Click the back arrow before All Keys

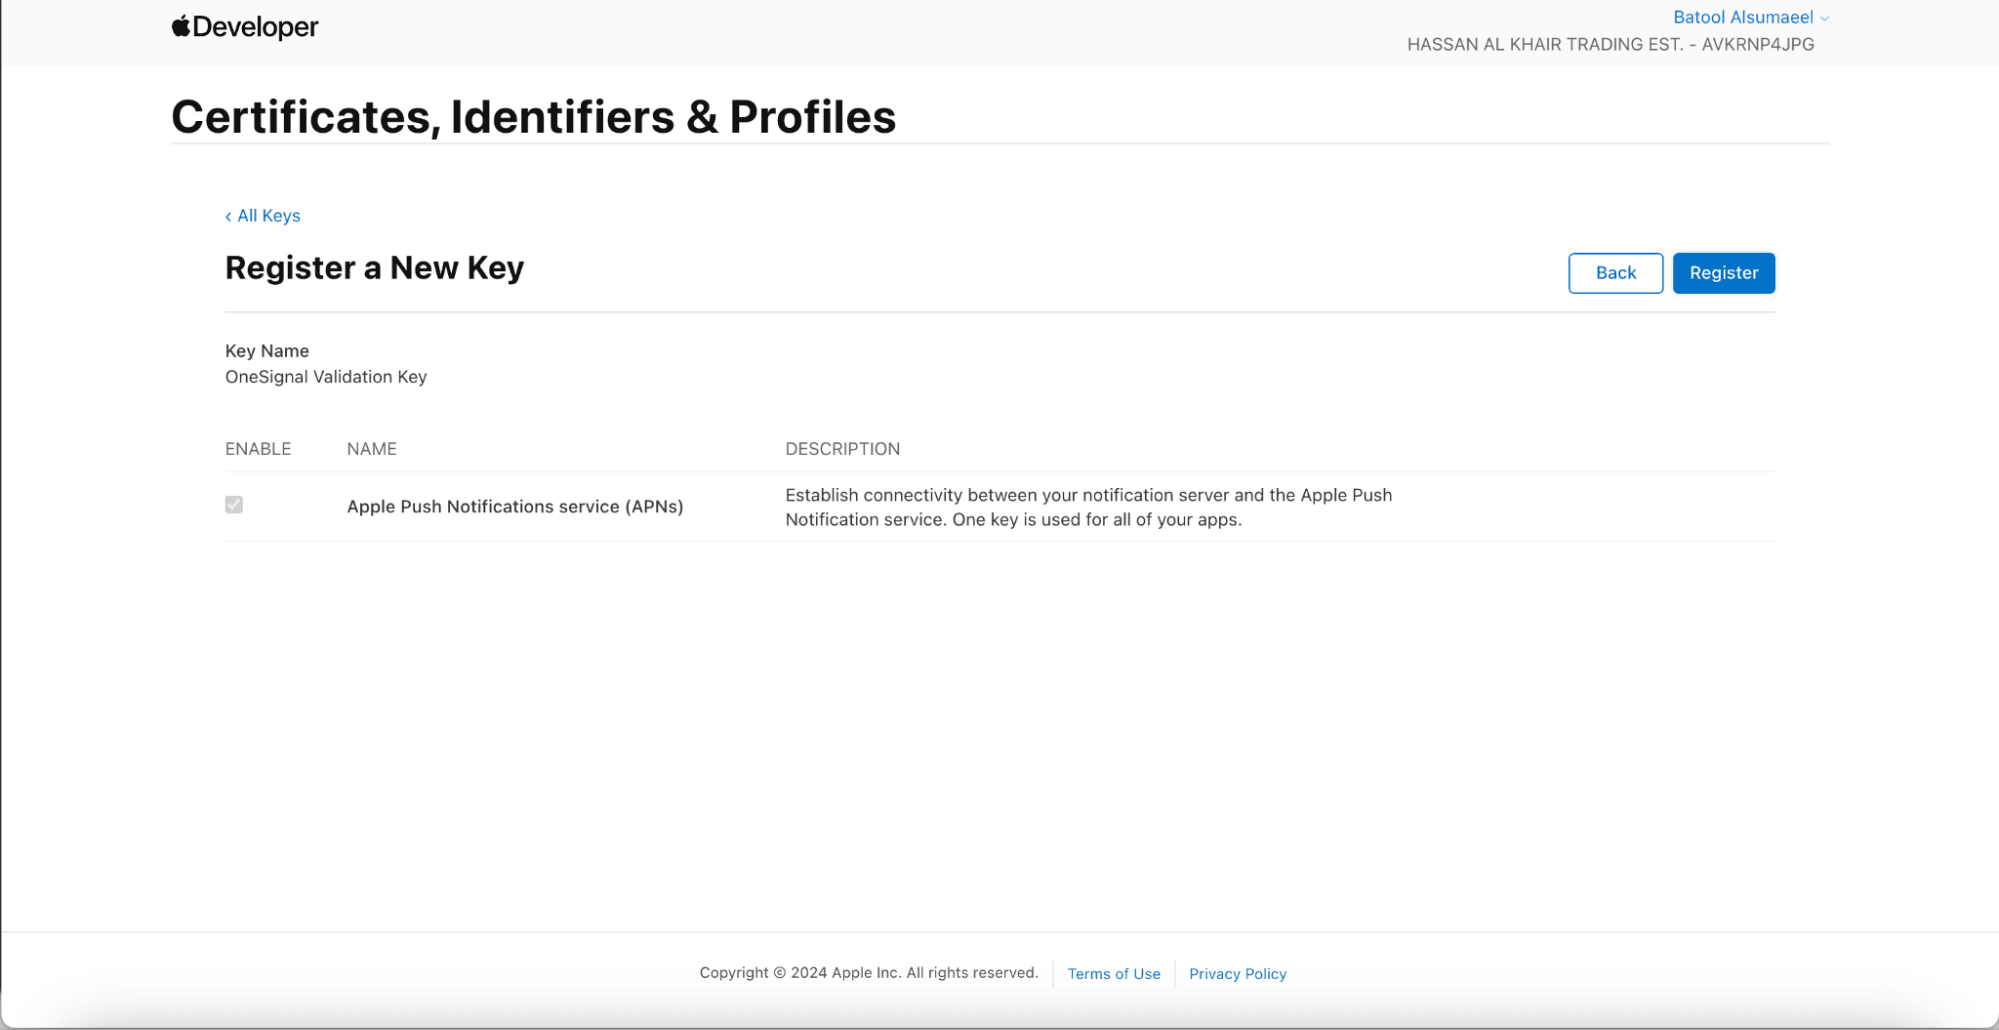228,217
